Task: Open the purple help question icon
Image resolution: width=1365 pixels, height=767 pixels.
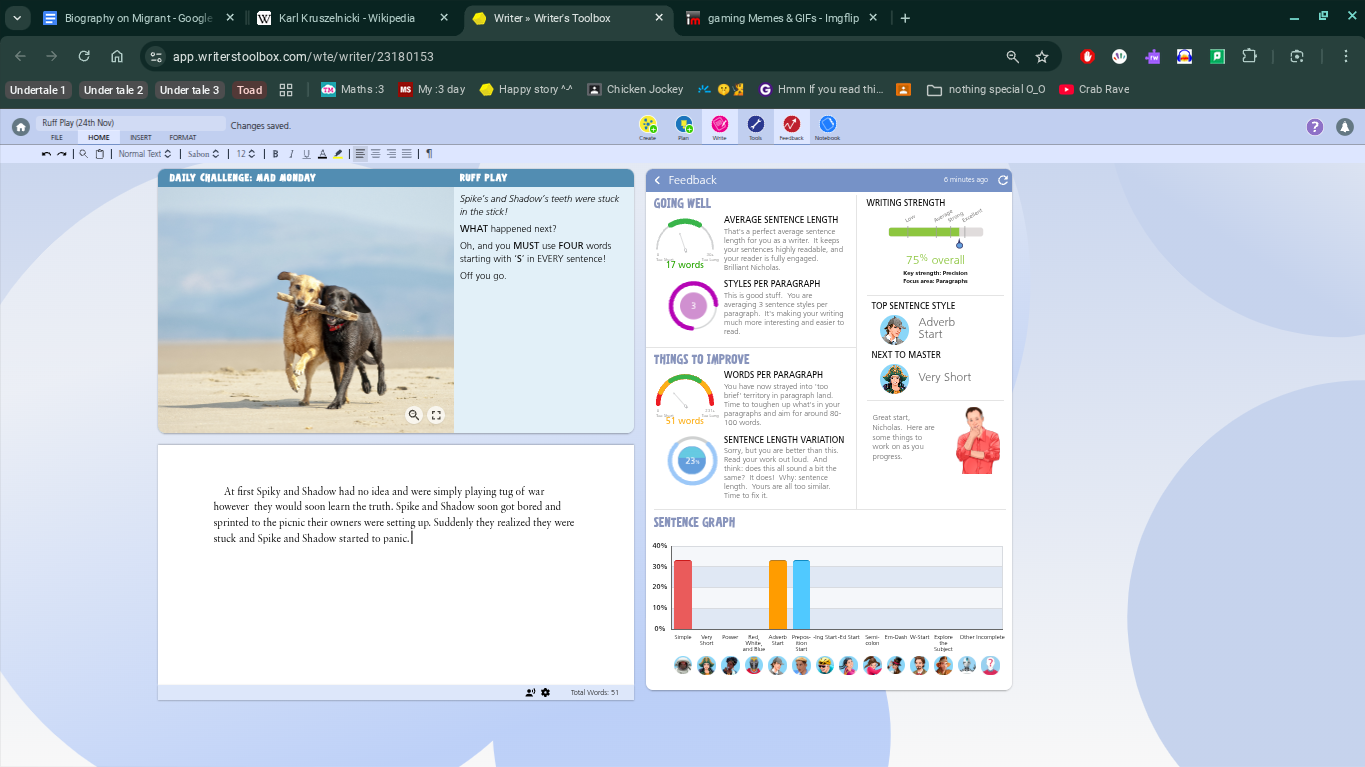Action: click(1315, 127)
